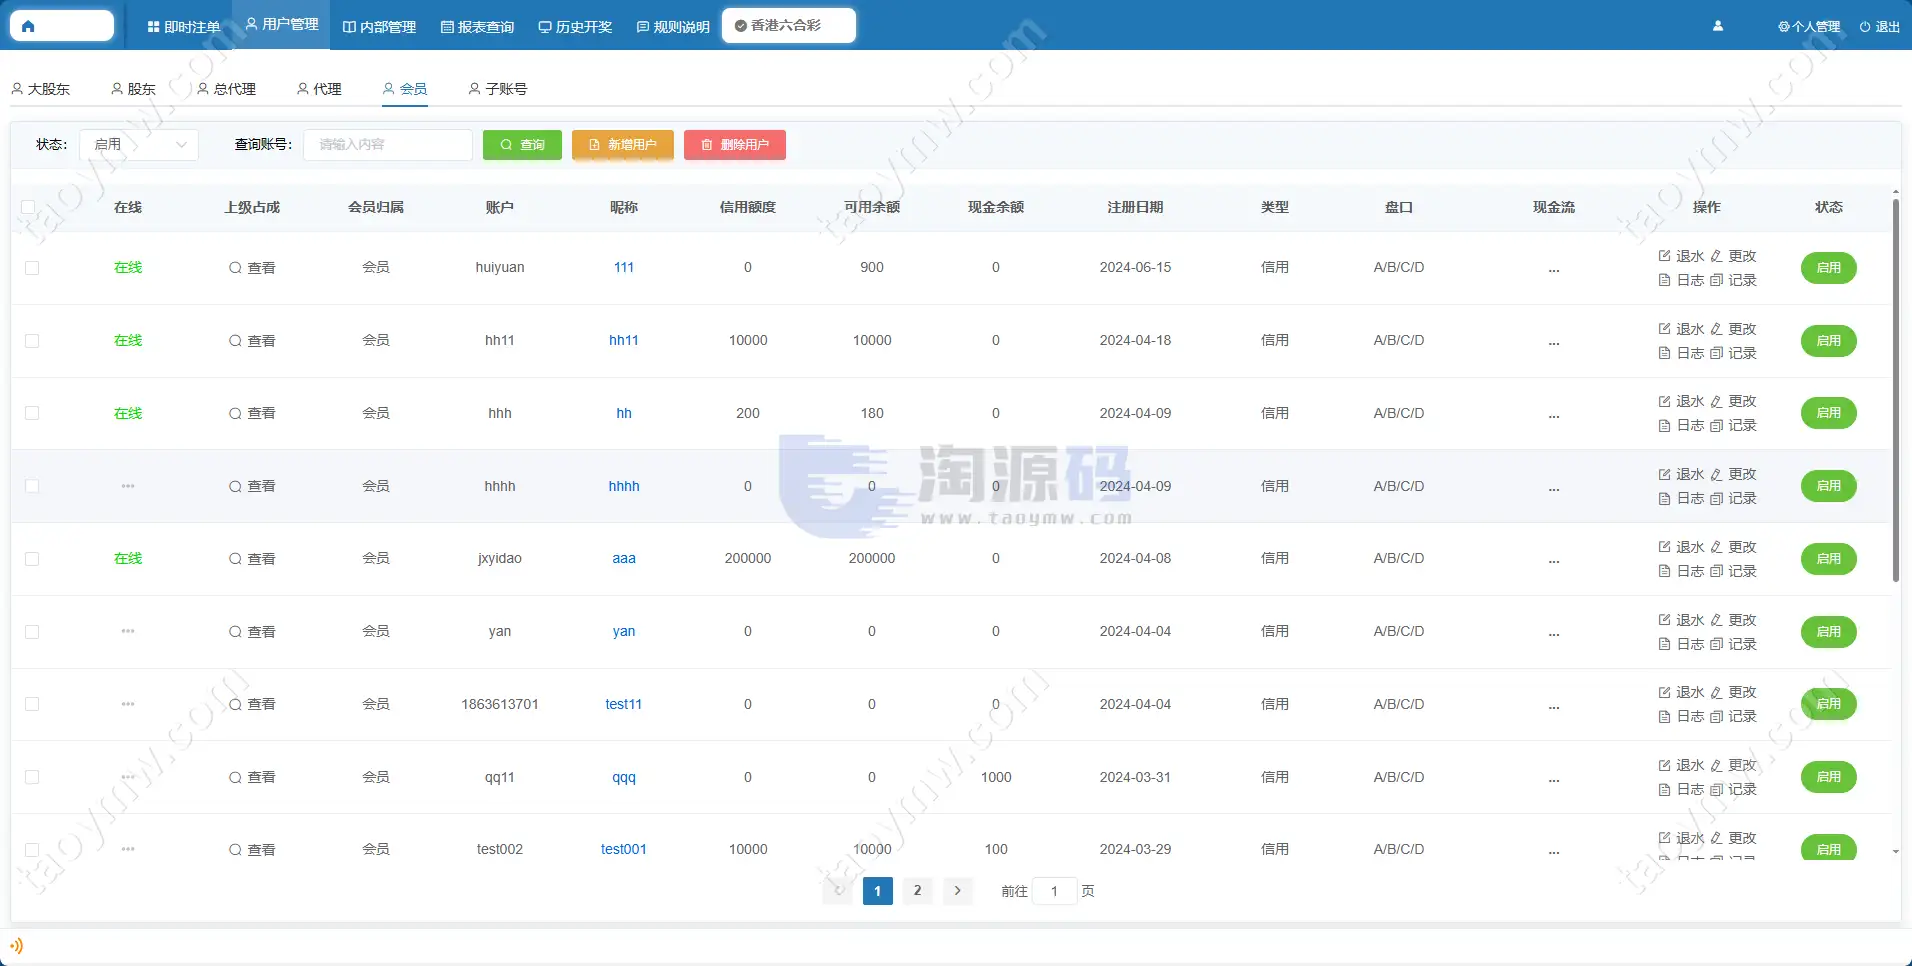Viewport: 1912px width, 966px height.
Task: Check the hh11 row checkbox
Action: pos(32,341)
